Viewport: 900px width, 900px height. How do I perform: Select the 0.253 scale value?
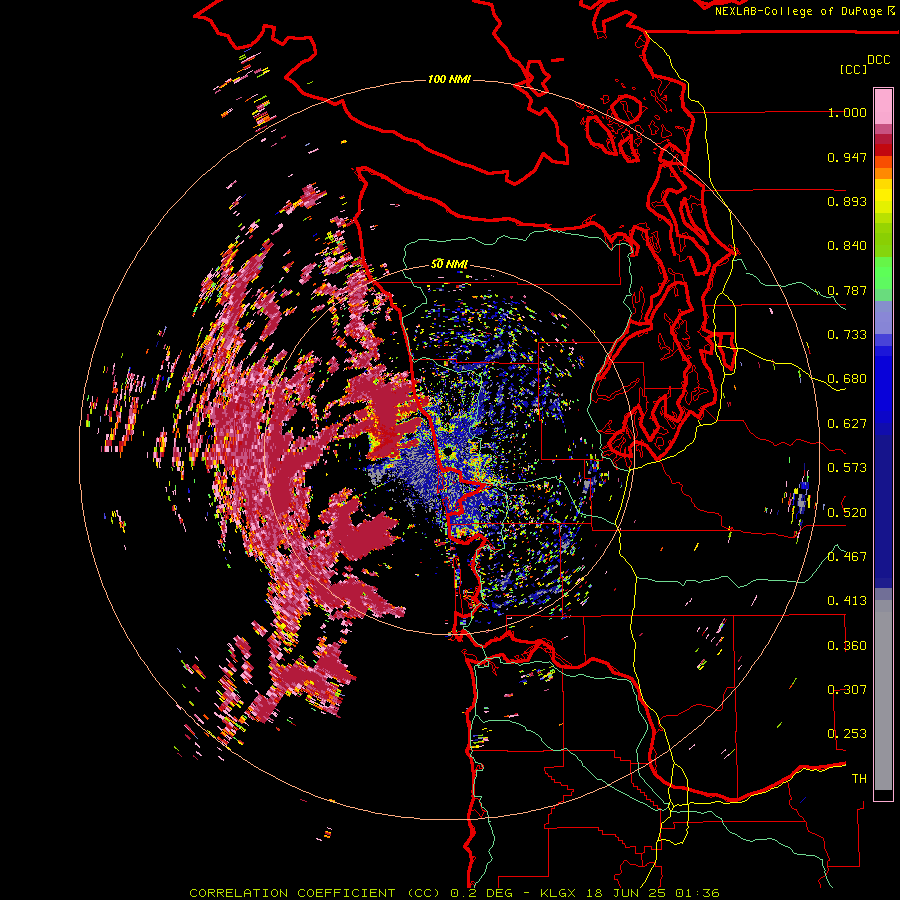pos(847,734)
